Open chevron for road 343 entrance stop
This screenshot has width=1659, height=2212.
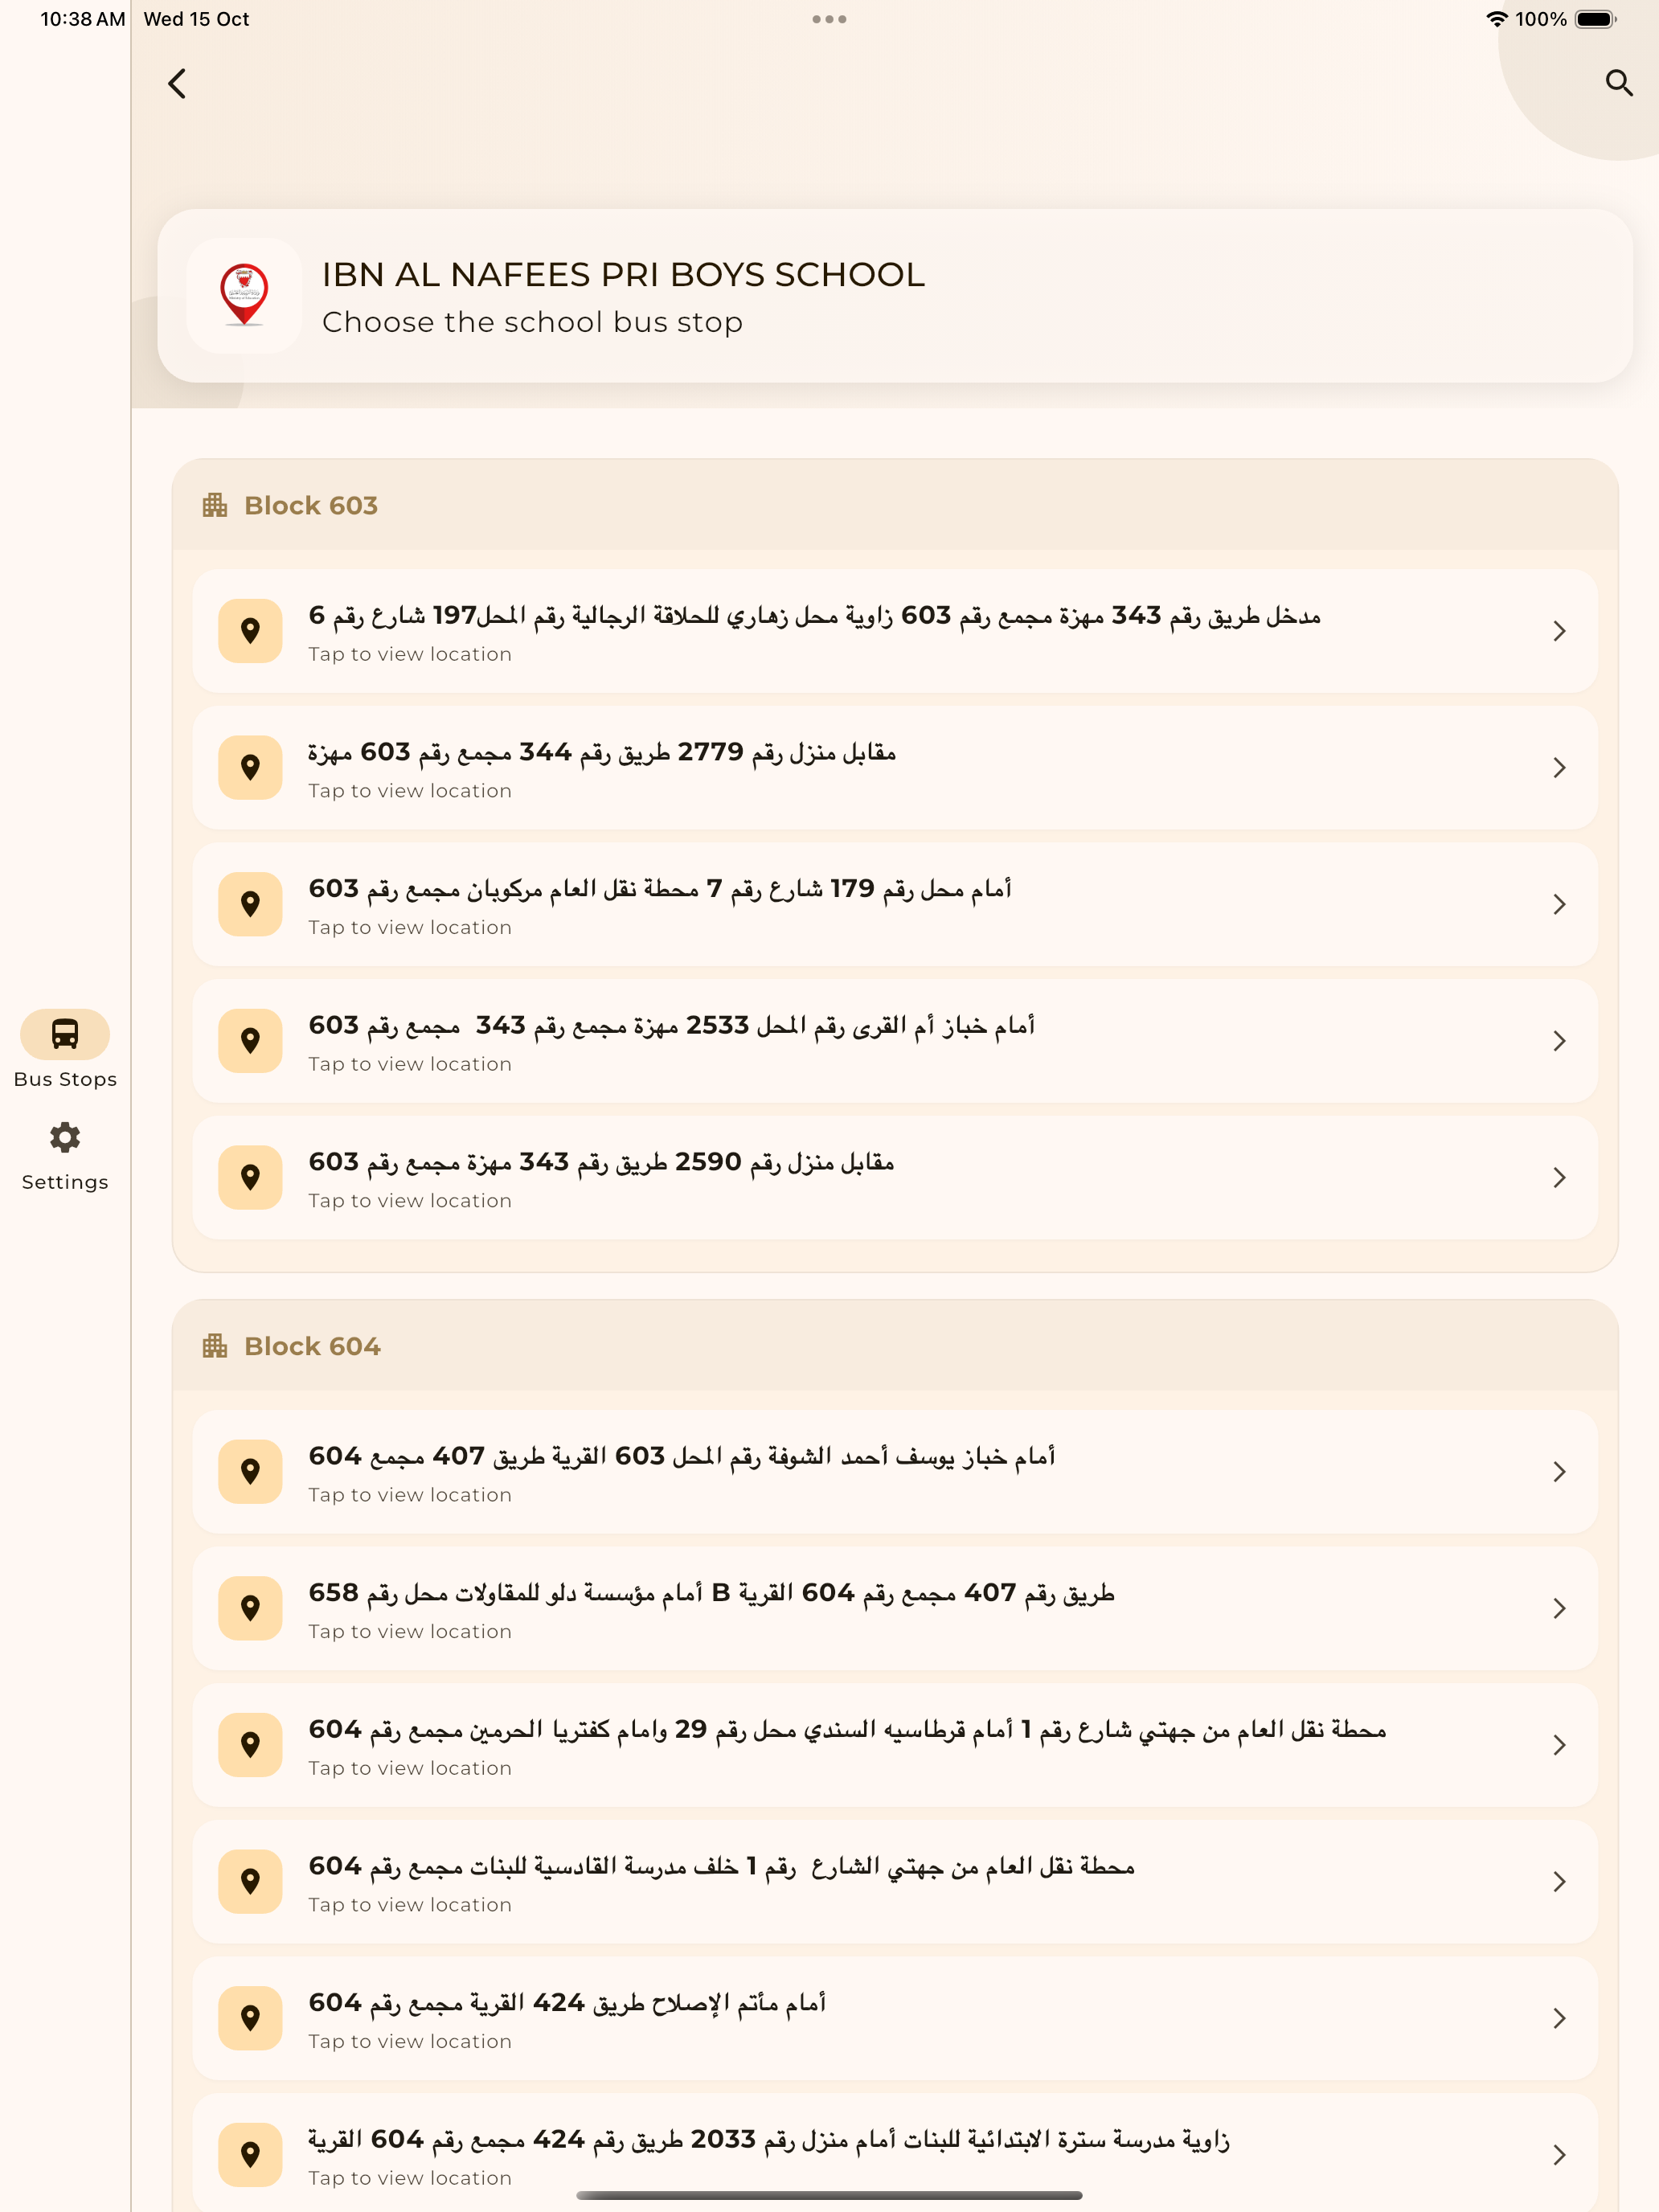(1559, 631)
